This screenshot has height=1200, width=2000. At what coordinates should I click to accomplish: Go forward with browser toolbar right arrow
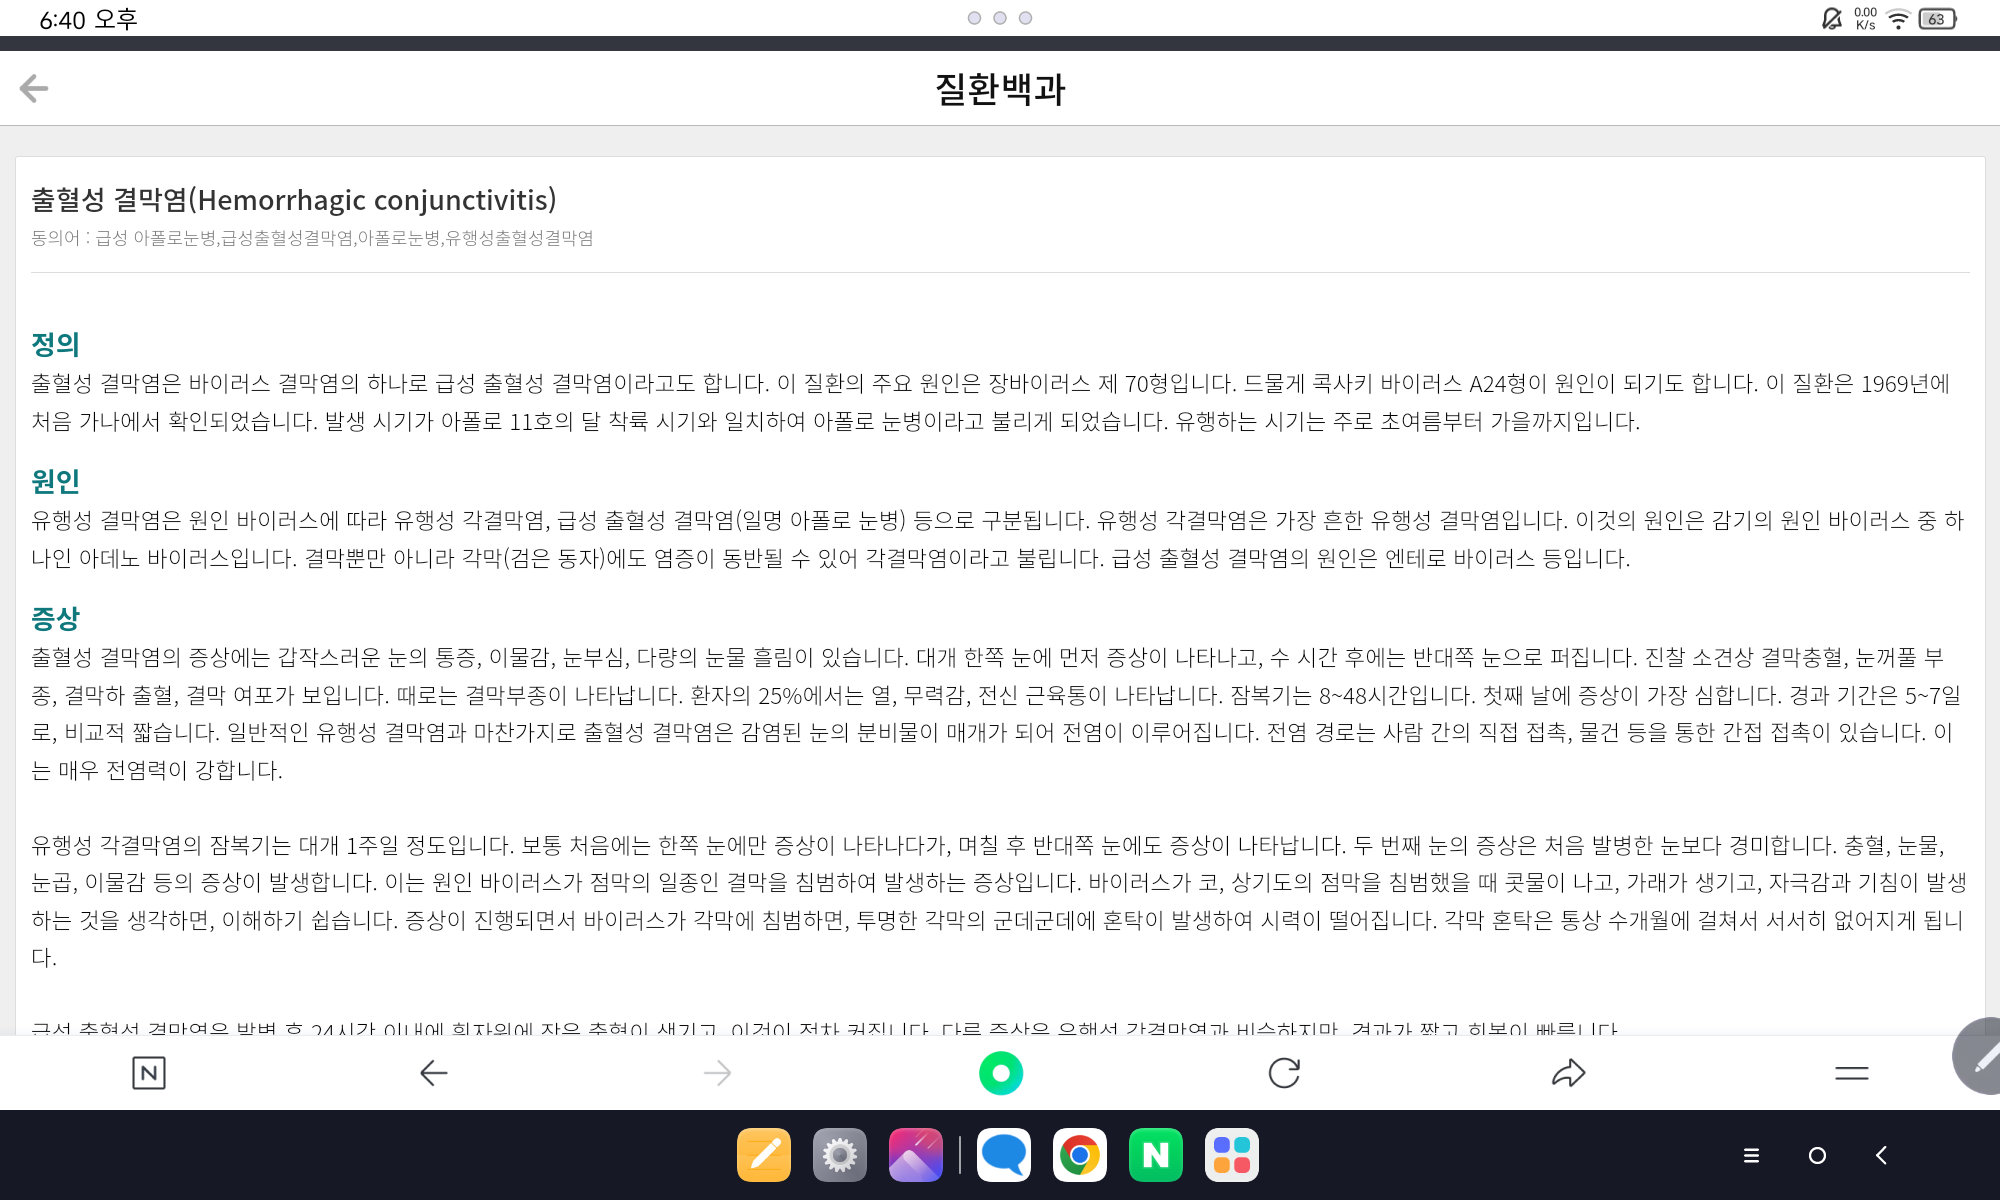[717, 1073]
